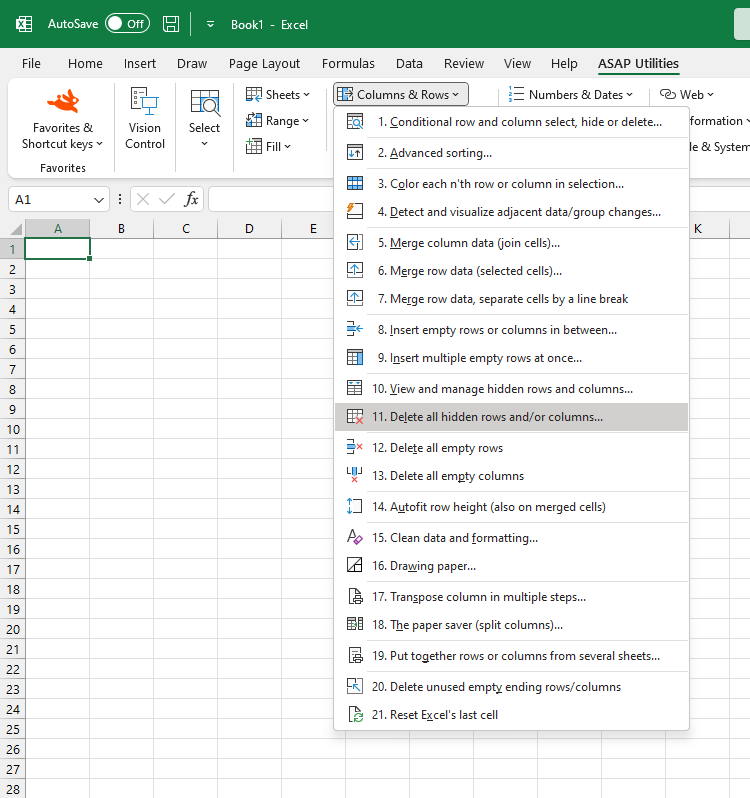The image size is (750, 798).
Task: Click The paper saver split columns icon
Action: click(355, 624)
